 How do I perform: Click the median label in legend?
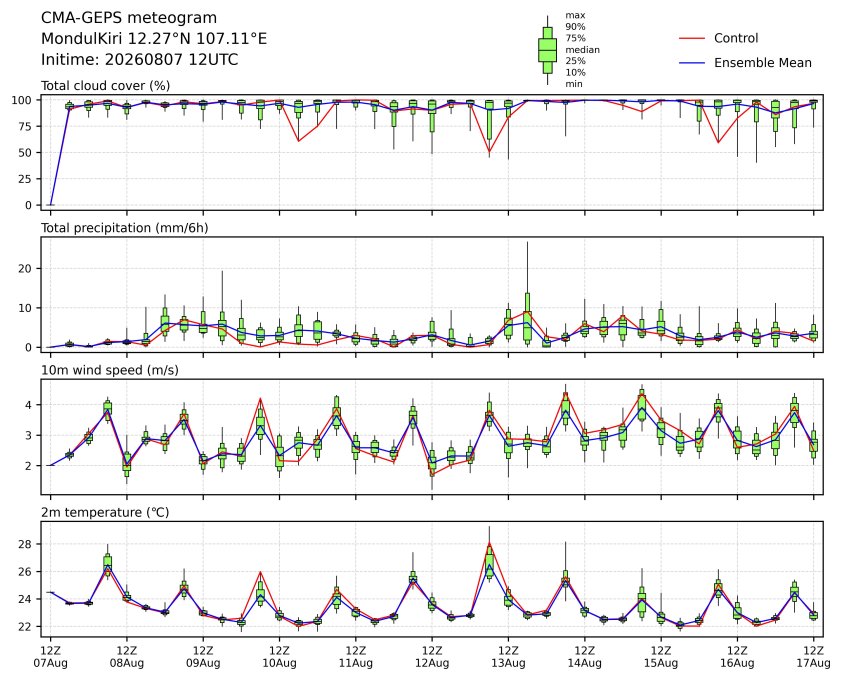582,50
